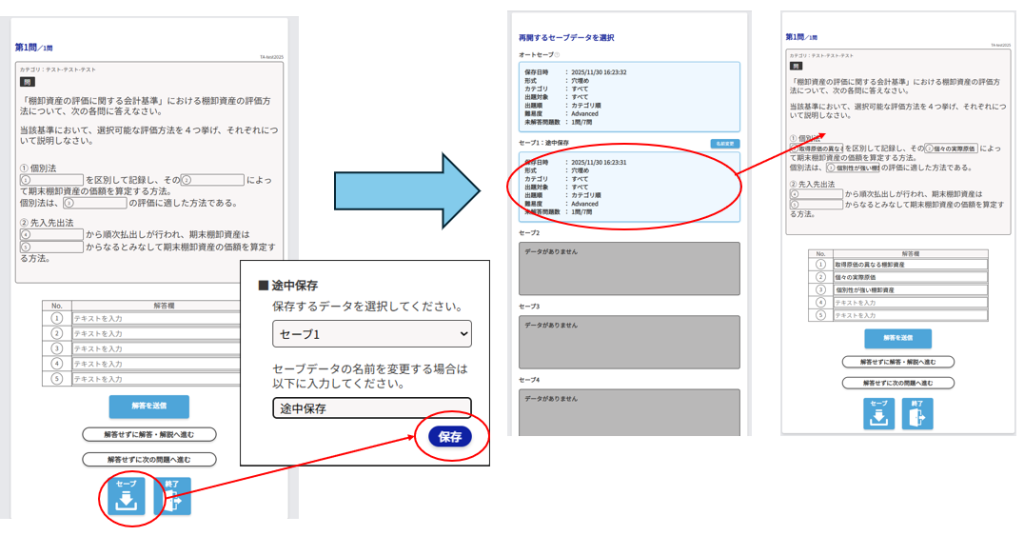Click 解答せずに次の問題へ進む below the restored answers
1024x536 pixels.
click(x=897, y=382)
